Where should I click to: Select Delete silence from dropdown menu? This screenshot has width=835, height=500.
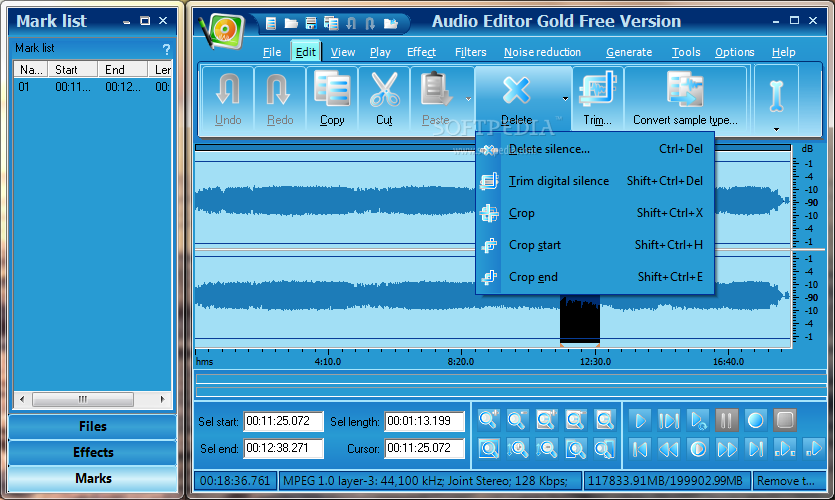[x=595, y=149]
